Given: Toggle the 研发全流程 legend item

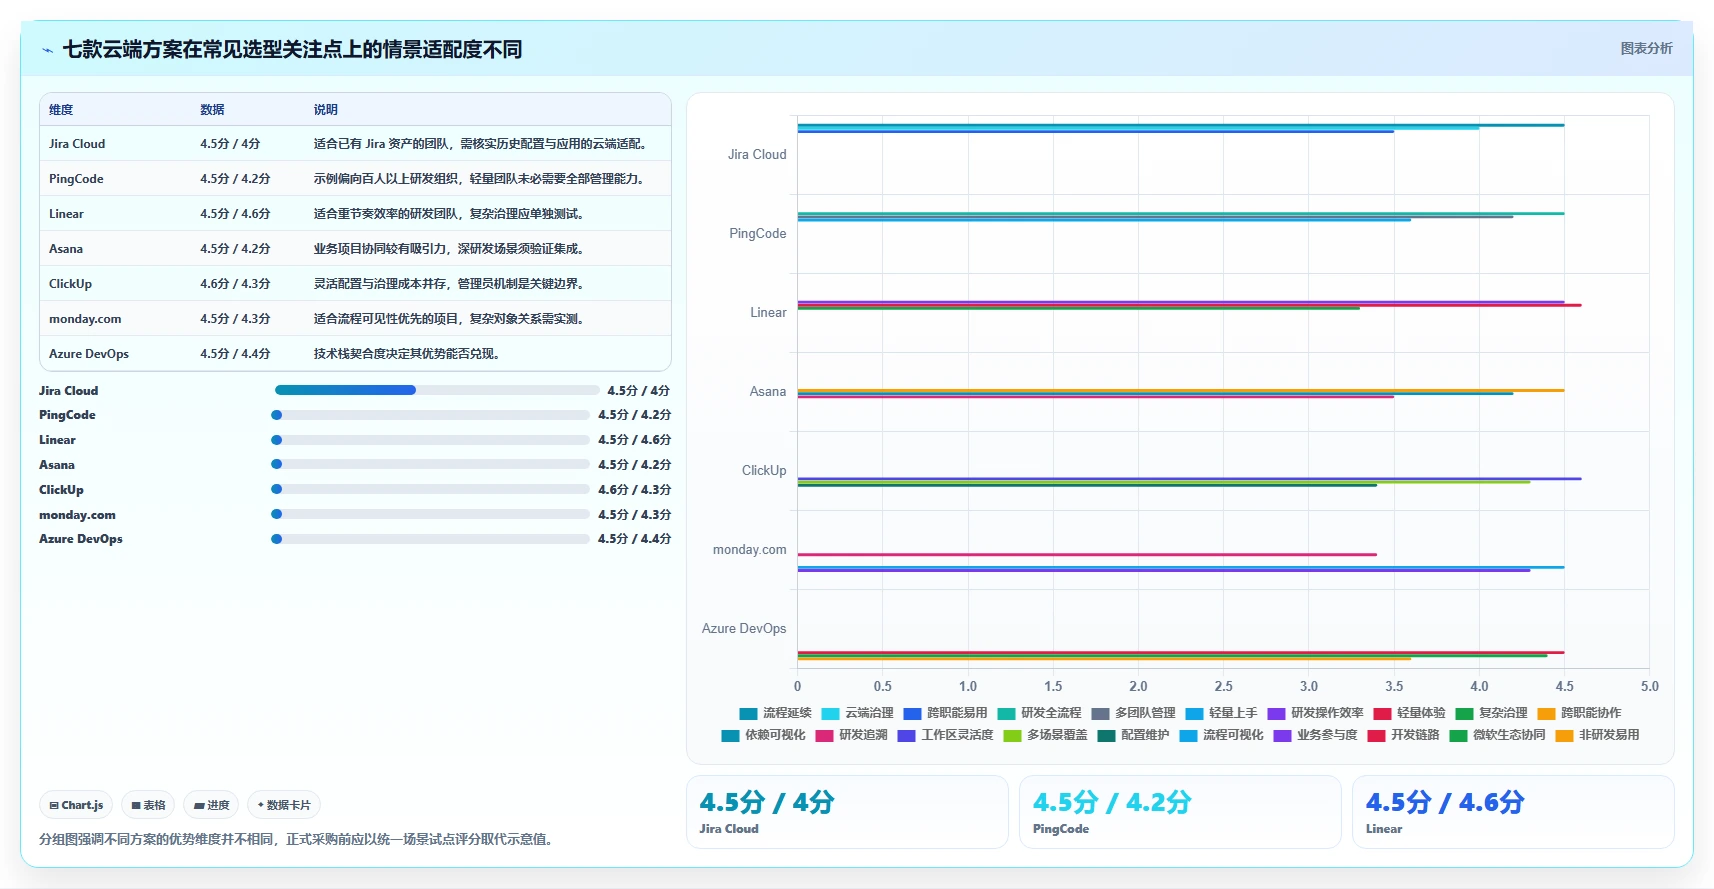Looking at the screenshot, I should tap(1039, 713).
